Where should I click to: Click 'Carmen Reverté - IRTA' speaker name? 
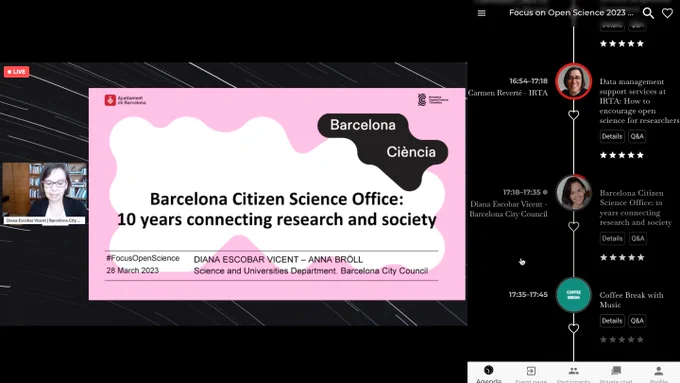(508, 93)
